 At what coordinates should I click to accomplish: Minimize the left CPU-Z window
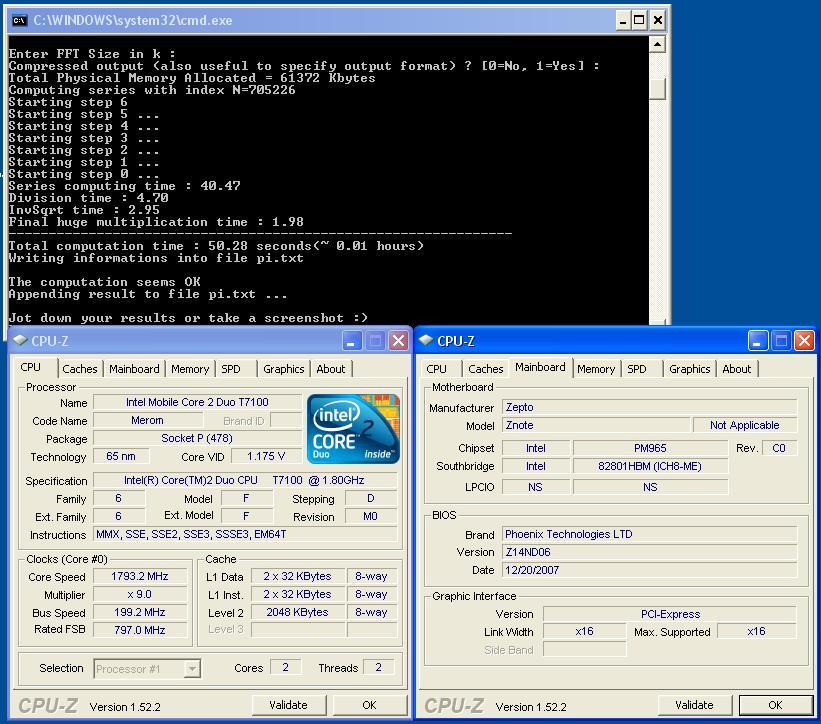point(352,341)
